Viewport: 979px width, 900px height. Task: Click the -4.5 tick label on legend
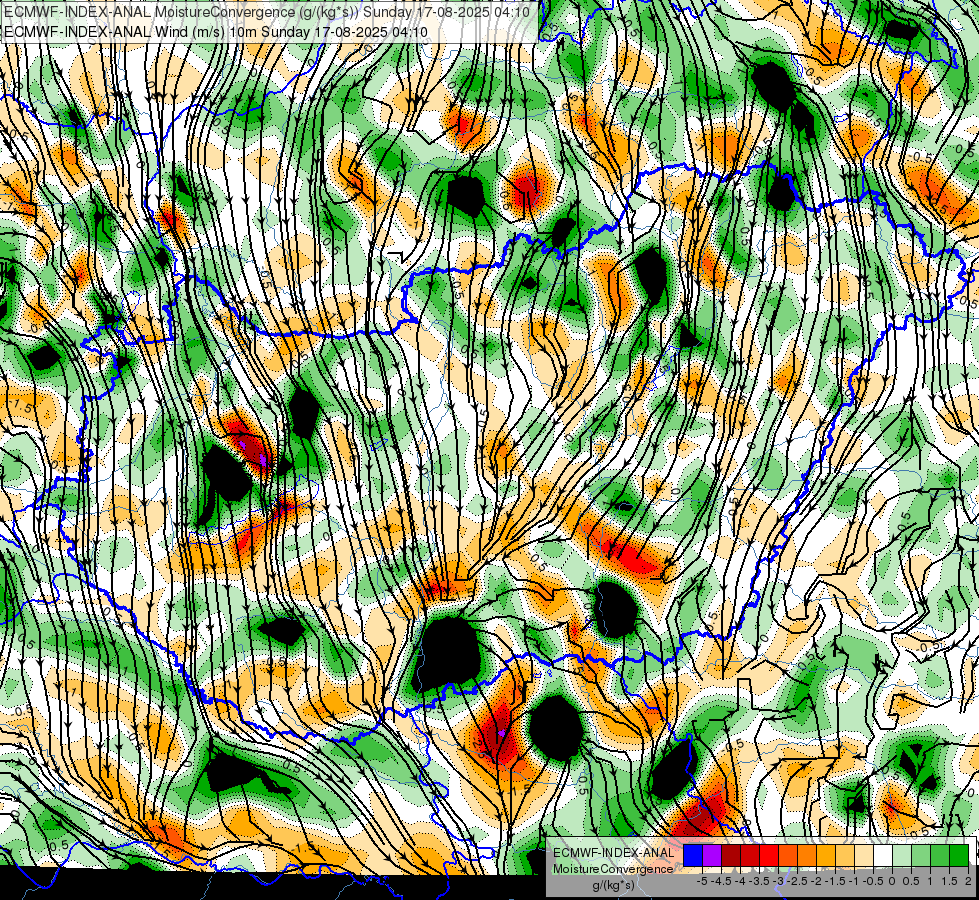722,881
